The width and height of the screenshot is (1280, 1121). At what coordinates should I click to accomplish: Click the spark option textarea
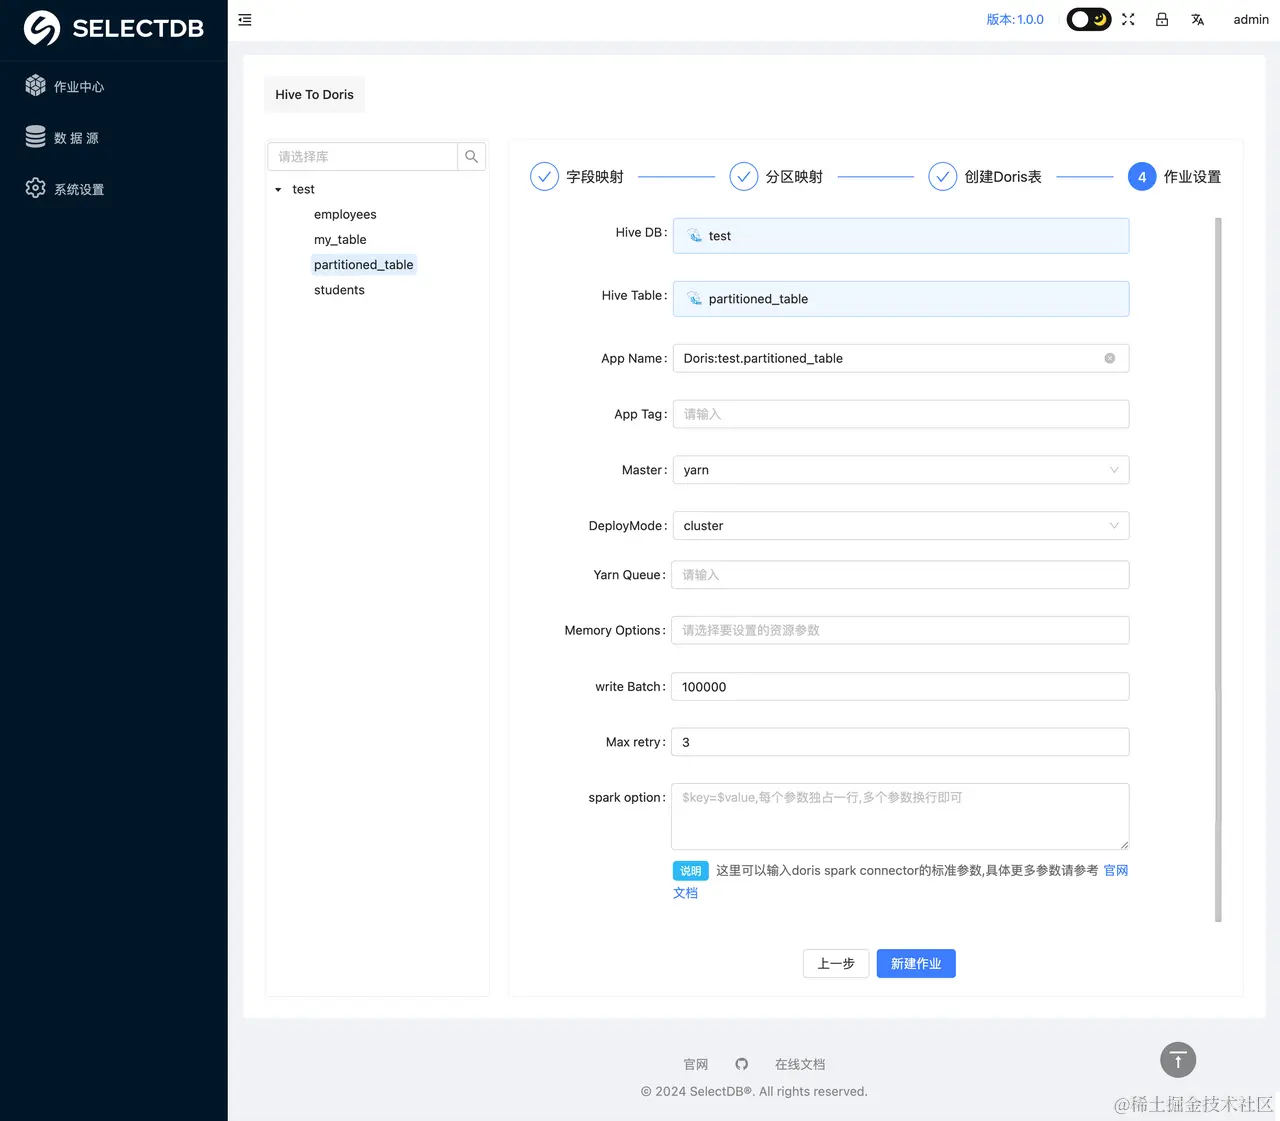(900, 817)
